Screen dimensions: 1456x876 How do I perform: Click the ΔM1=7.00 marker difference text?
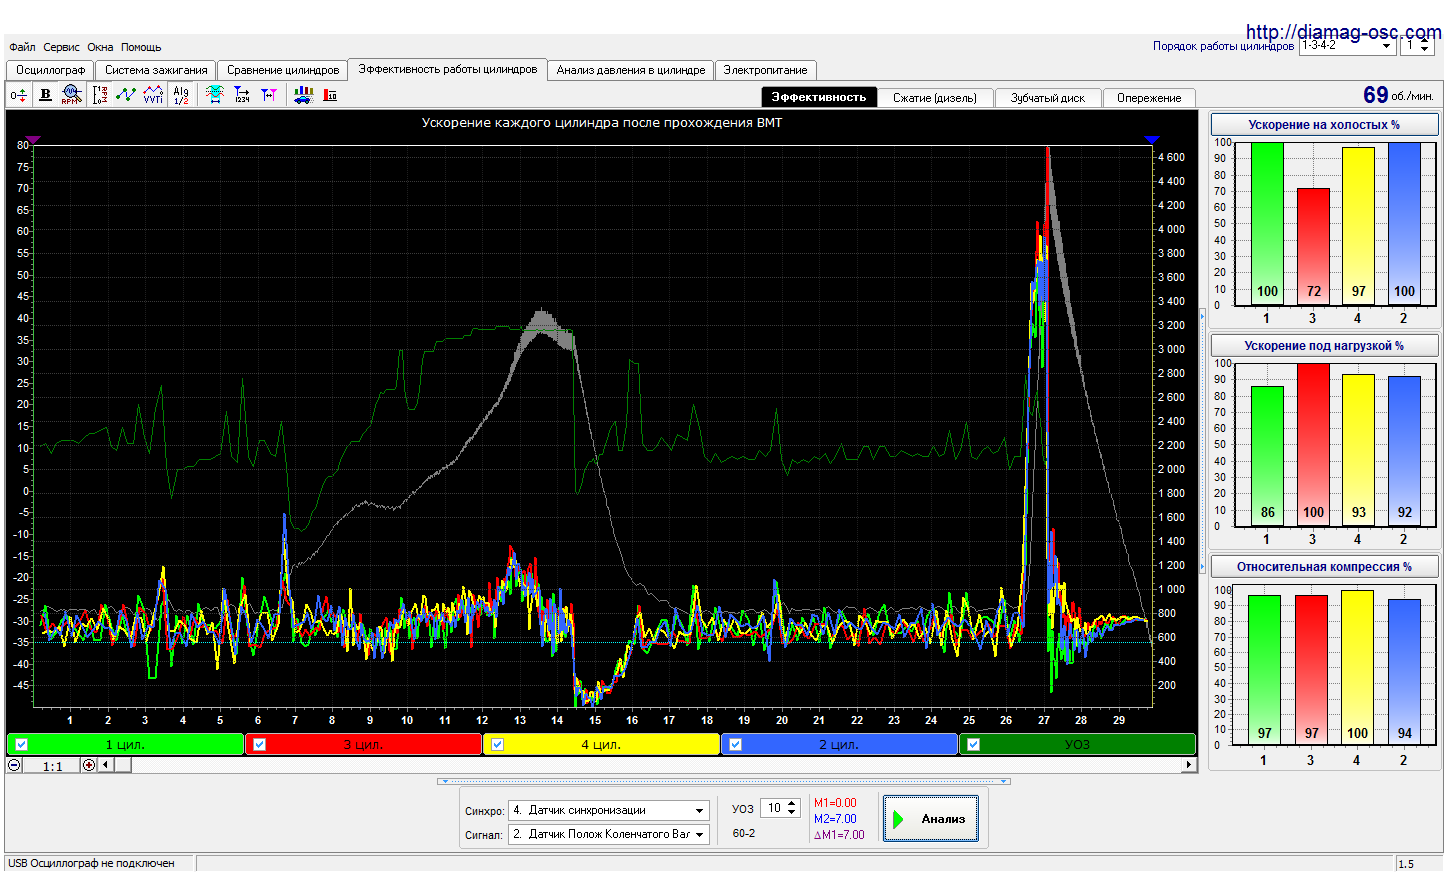pyautogui.click(x=839, y=835)
